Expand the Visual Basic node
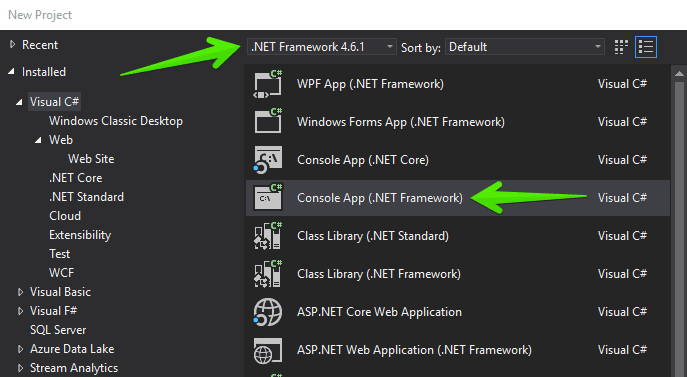 20,292
